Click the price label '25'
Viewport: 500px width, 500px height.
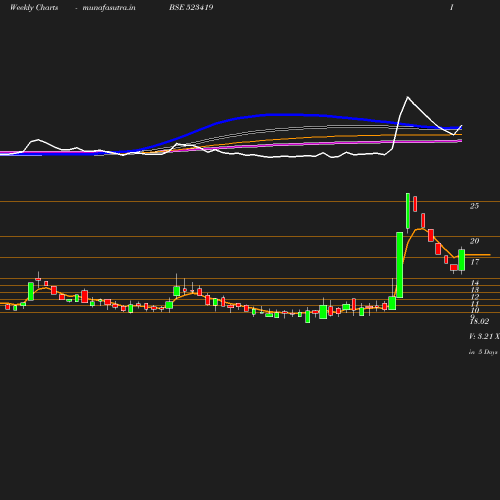click(x=474, y=206)
